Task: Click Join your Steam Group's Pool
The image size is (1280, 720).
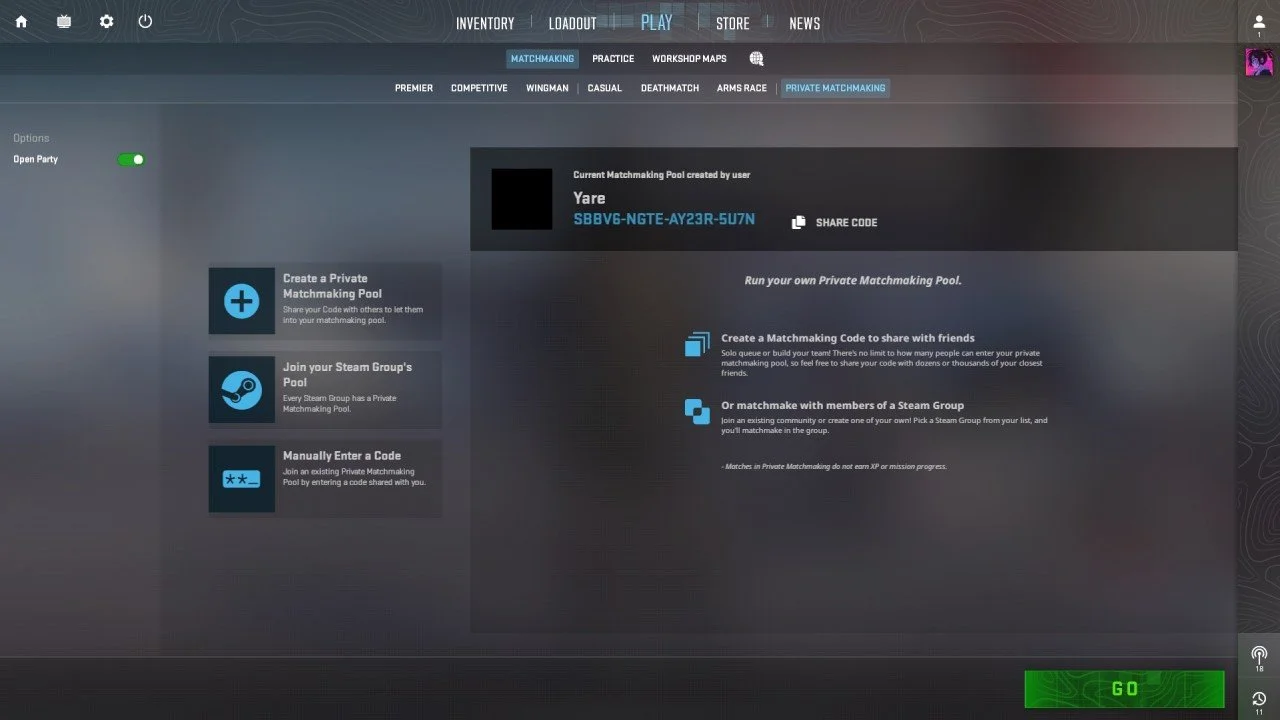Action: pos(325,390)
